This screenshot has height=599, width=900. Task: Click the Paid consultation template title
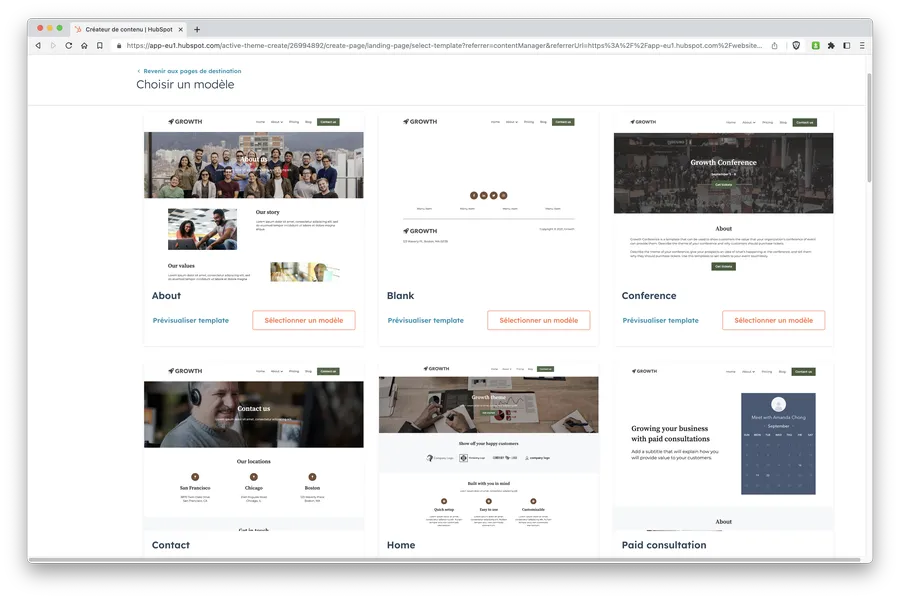point(664,545)
